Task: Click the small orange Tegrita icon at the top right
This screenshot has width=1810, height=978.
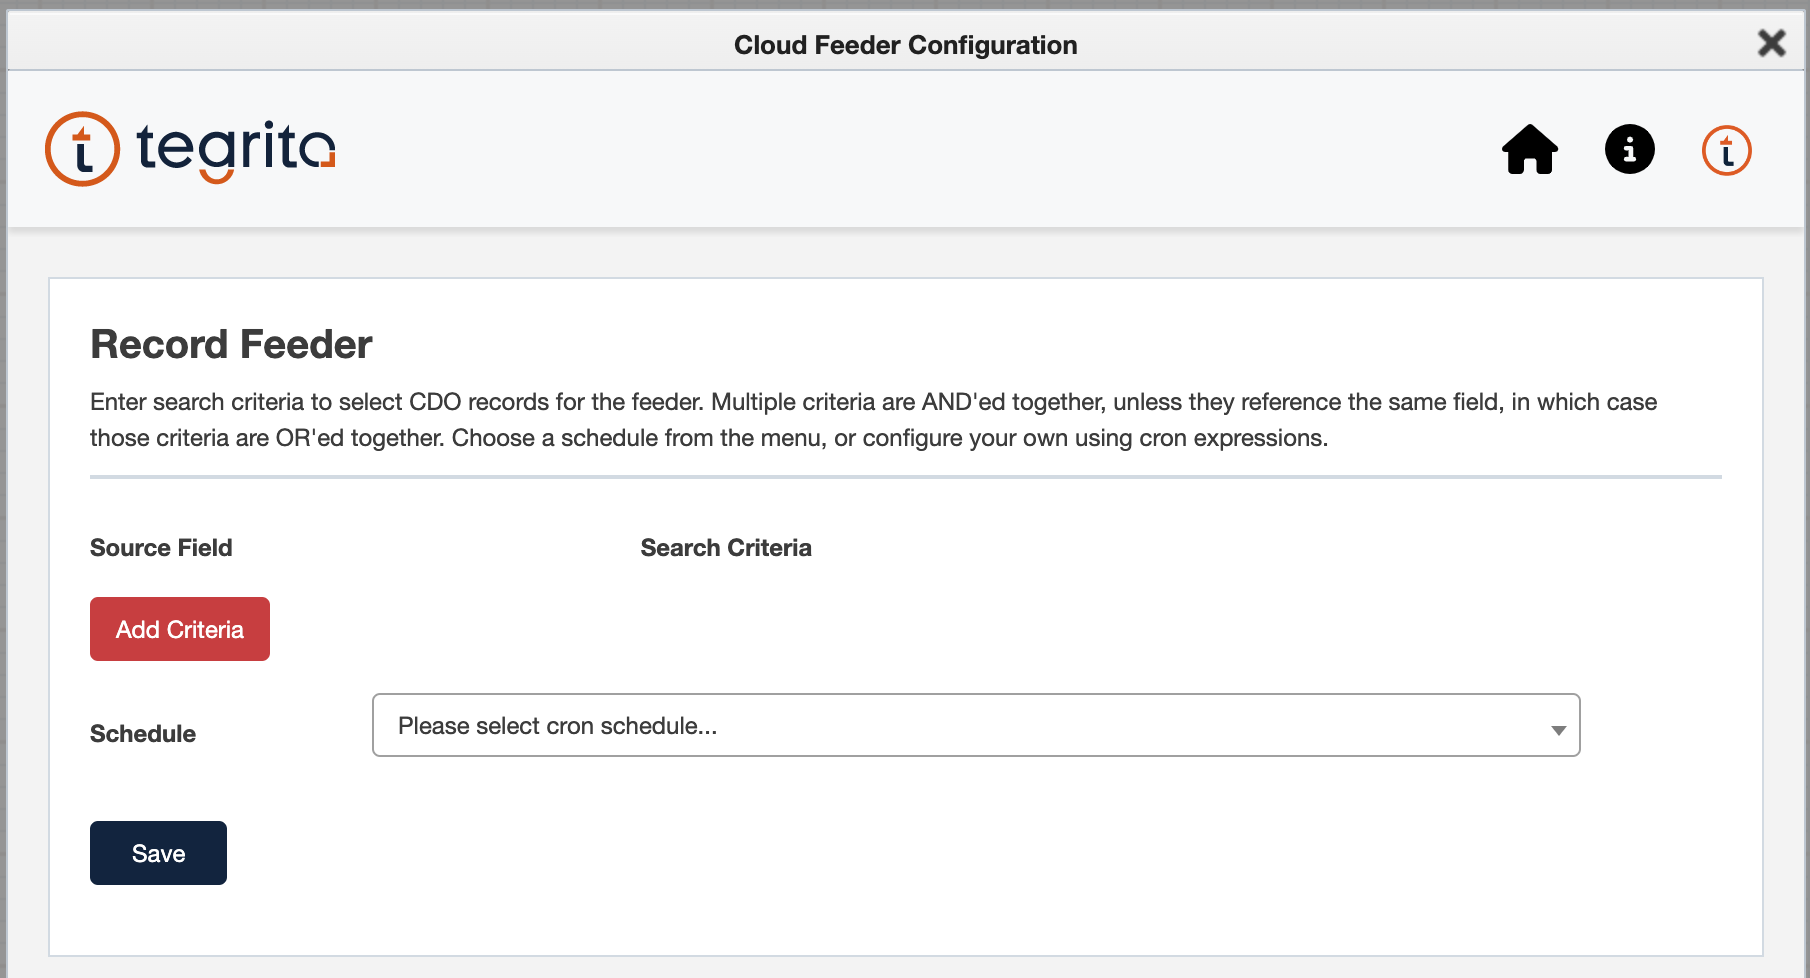Action: coord(1727,151)
